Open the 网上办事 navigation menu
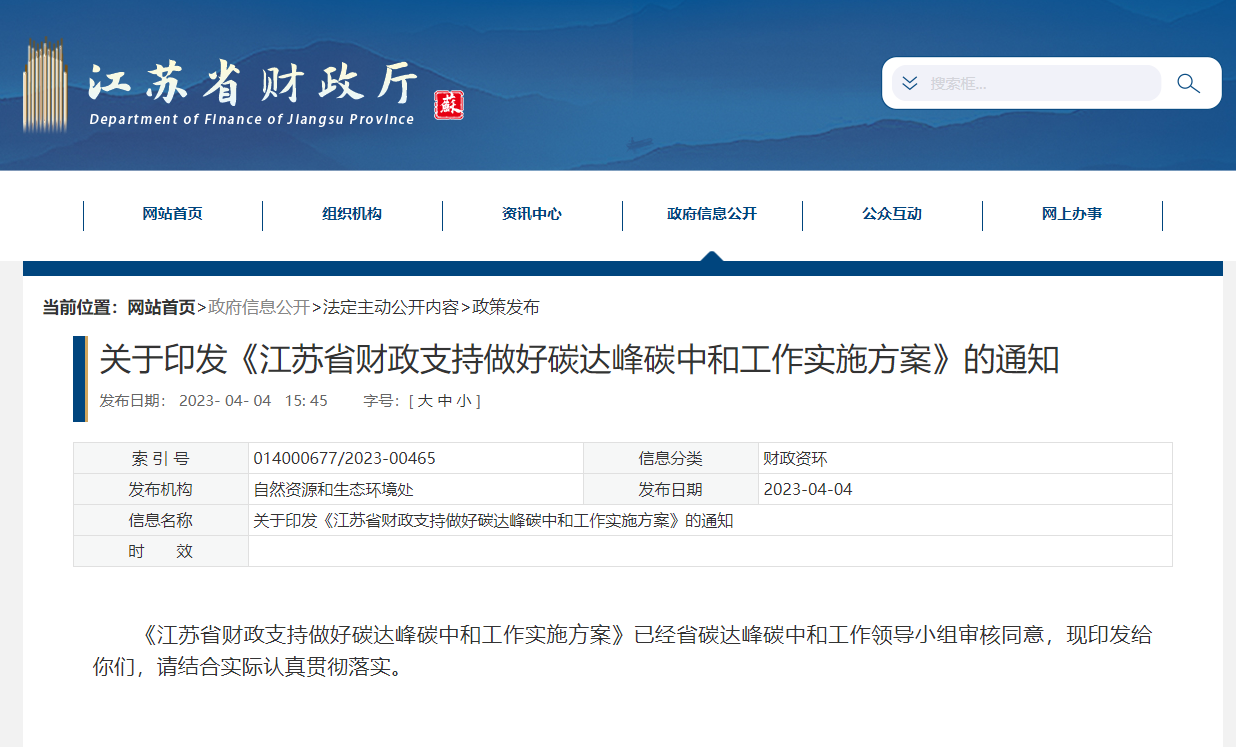The height and width of the screenshot is (747, 1236). pos(1072,213)
